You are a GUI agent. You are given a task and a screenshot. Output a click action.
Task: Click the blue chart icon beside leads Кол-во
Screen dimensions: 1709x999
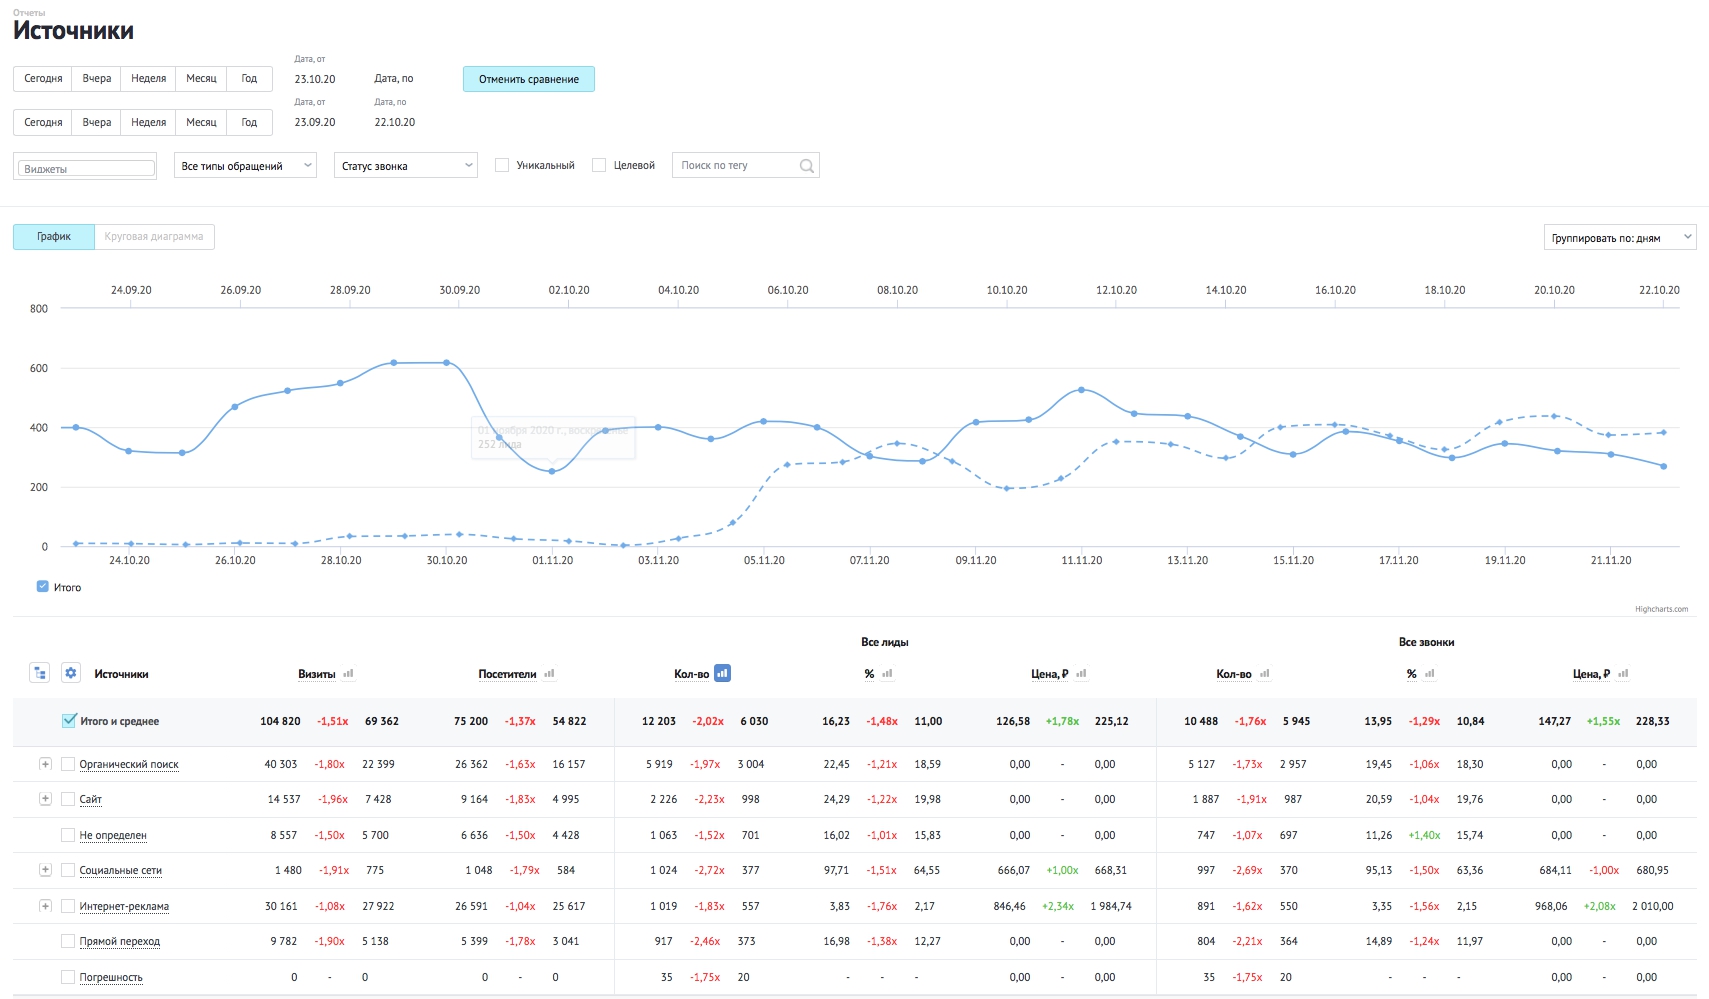pyautogui.click(x=722, y=673)
